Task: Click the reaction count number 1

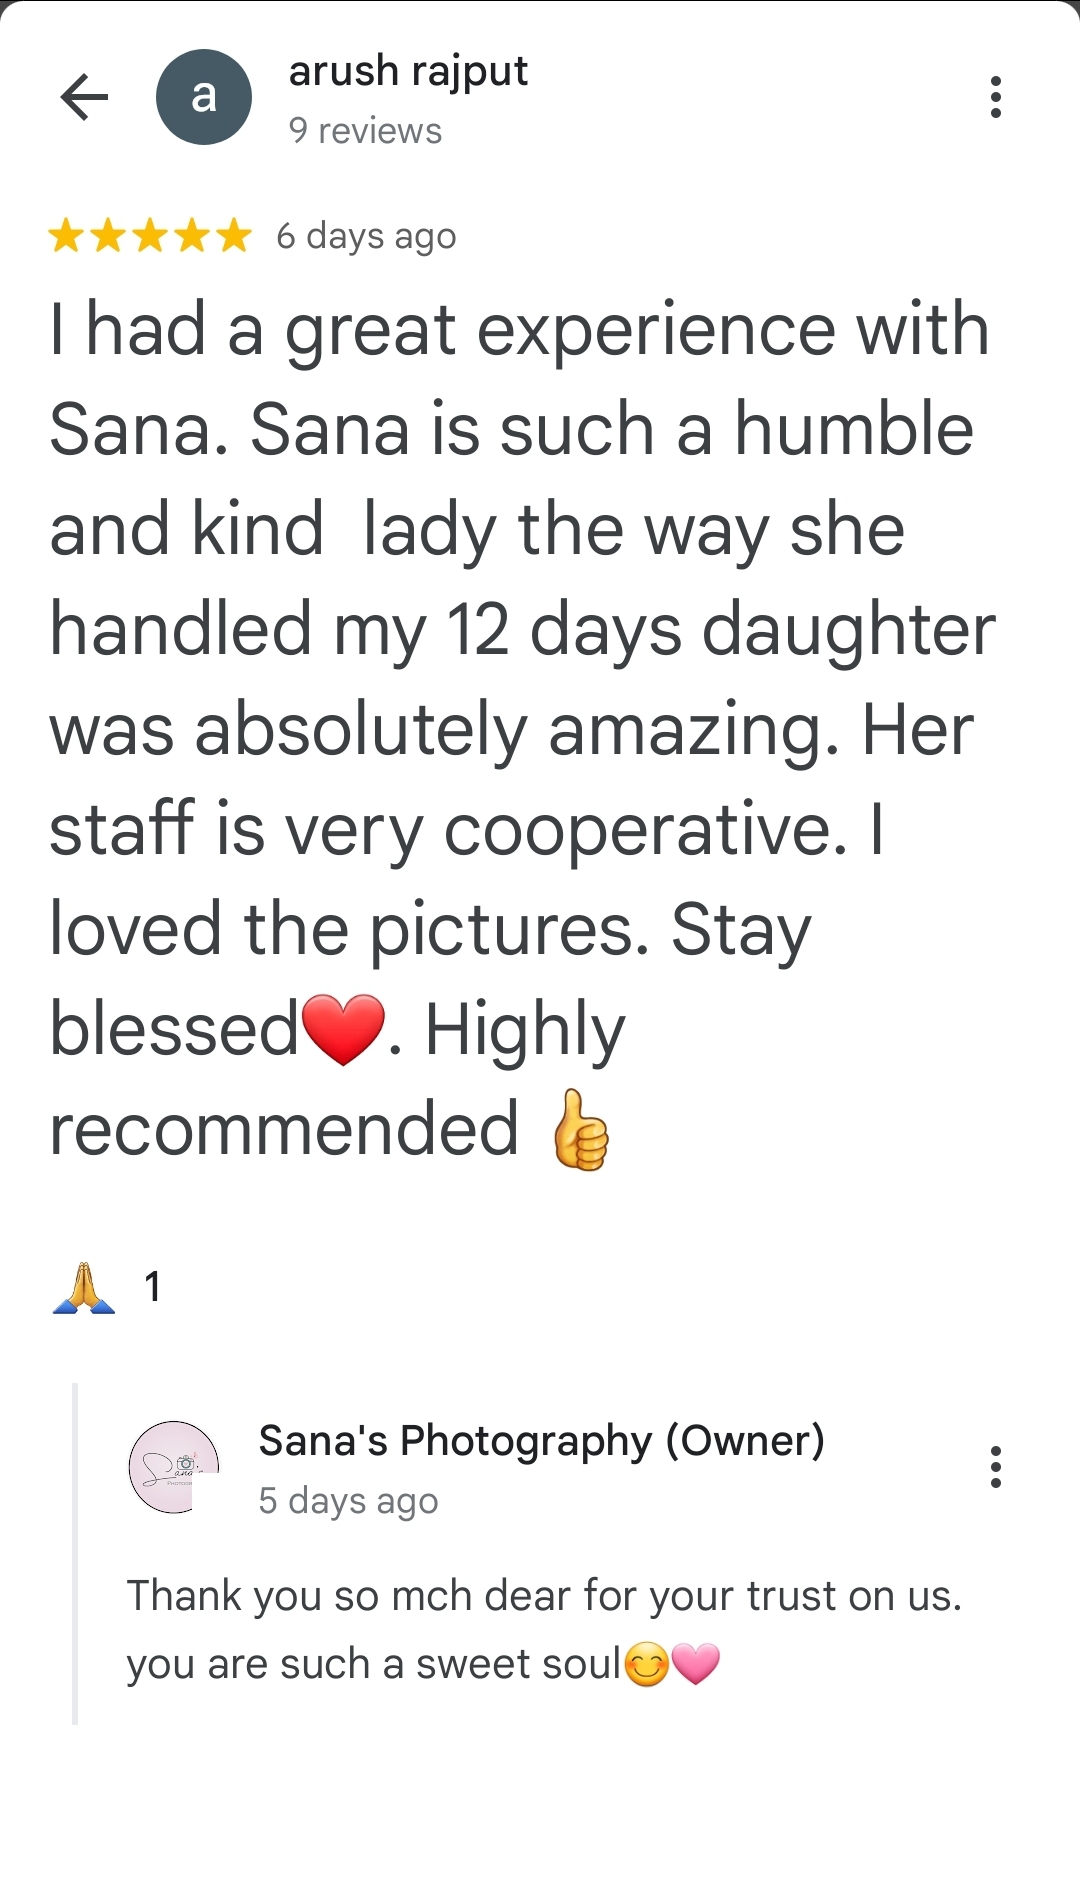Action: 152,1287
